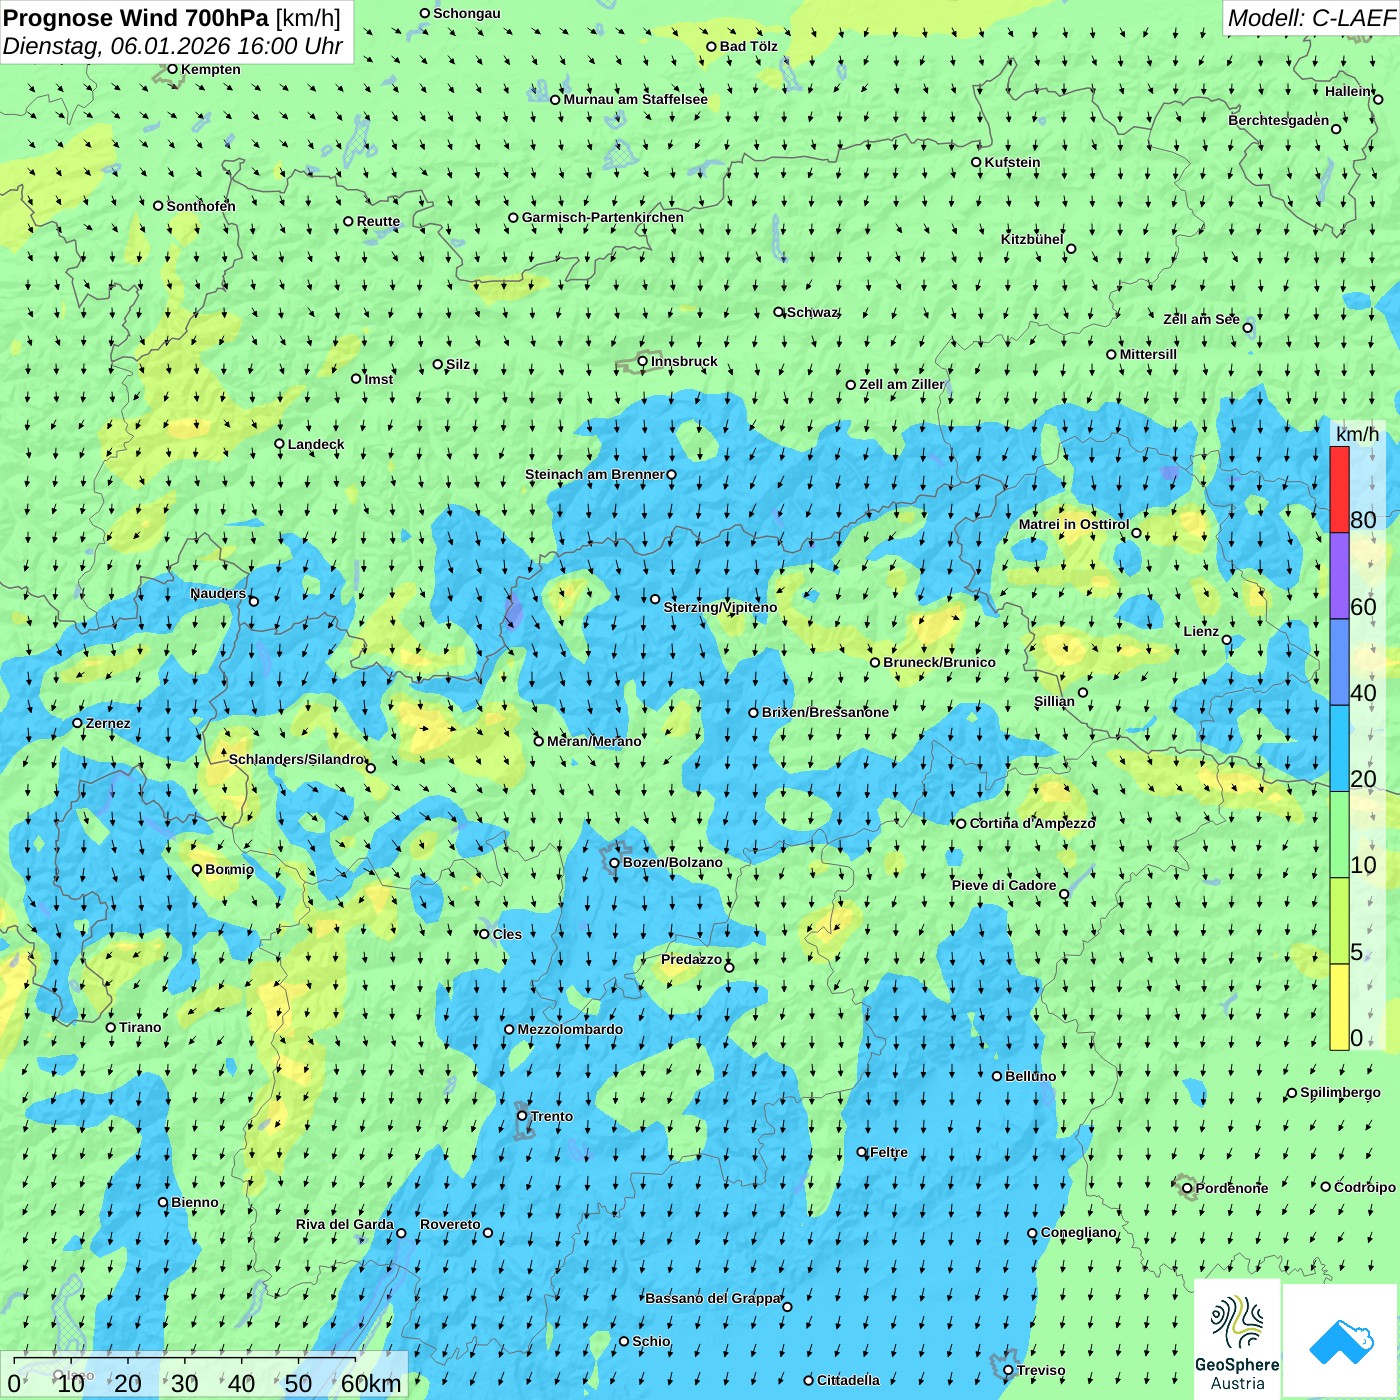
Task: Click the Kufstein marker circle
Action: click(976, 162)
